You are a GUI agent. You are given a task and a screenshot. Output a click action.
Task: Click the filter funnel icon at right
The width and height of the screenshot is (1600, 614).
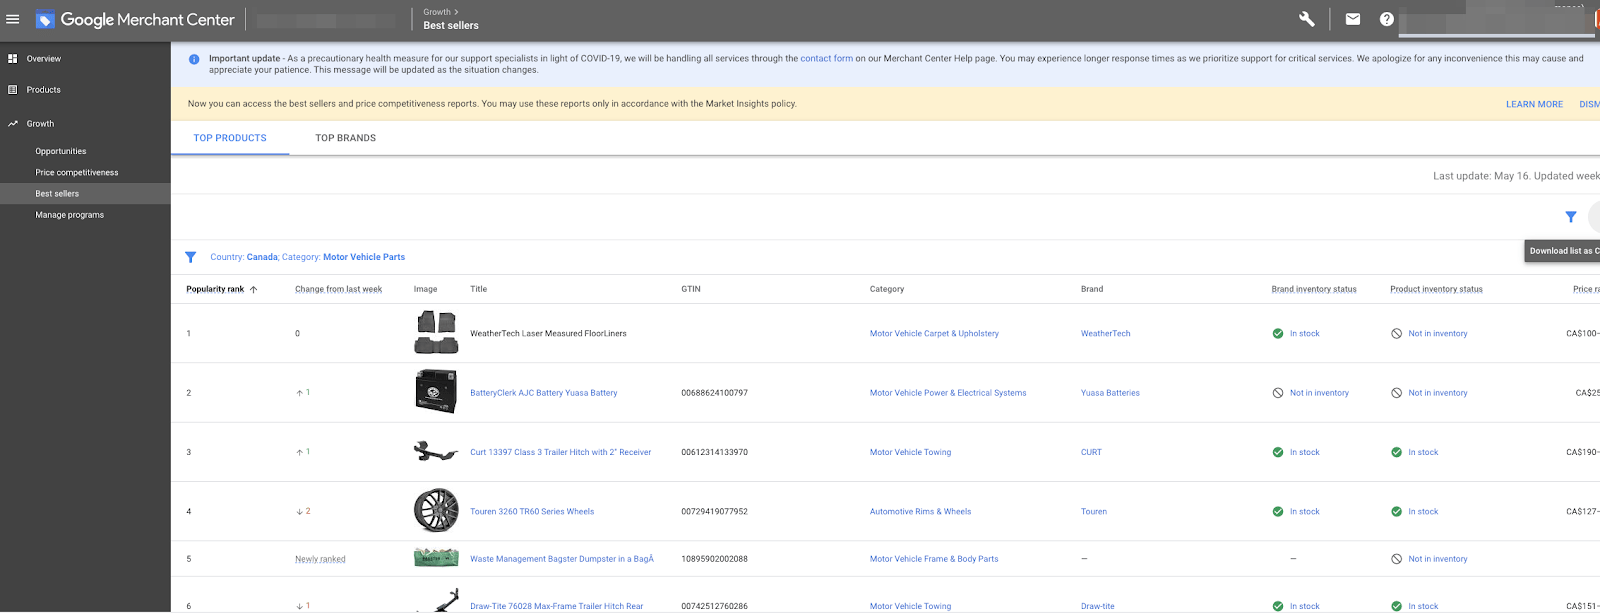1570,217
